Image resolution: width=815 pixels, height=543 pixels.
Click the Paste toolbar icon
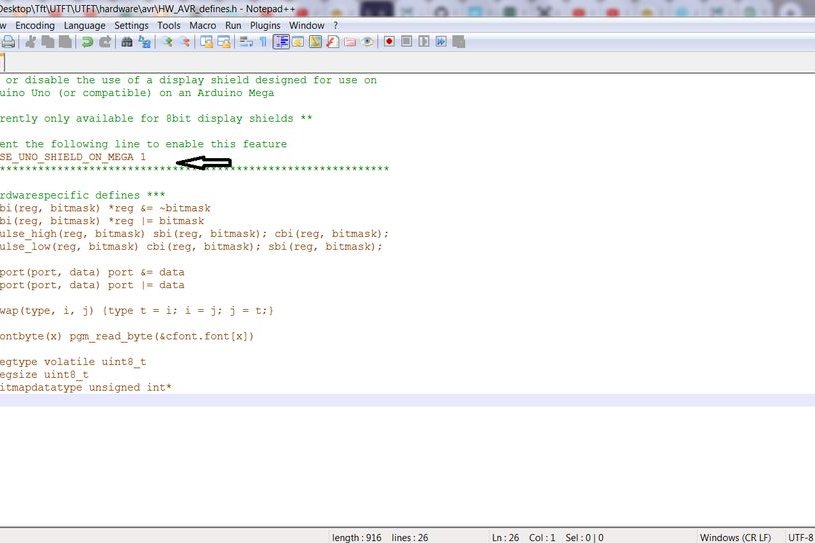click(x=65, y=42)
